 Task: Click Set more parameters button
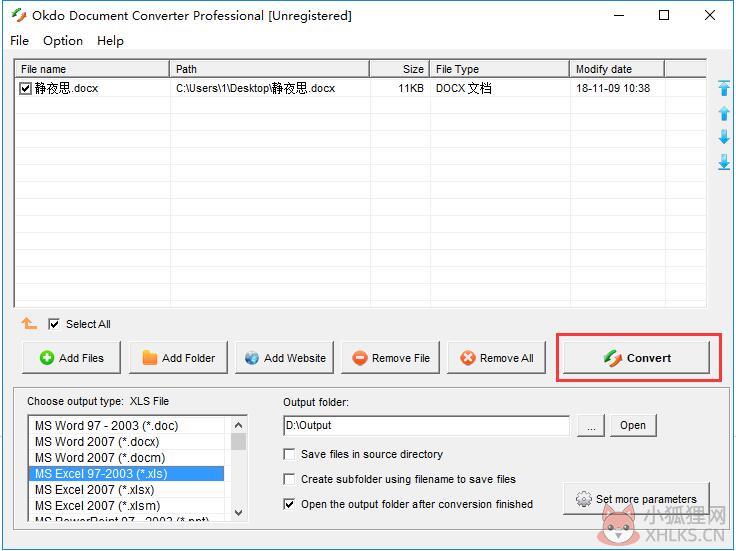click(x=636, y=498)
